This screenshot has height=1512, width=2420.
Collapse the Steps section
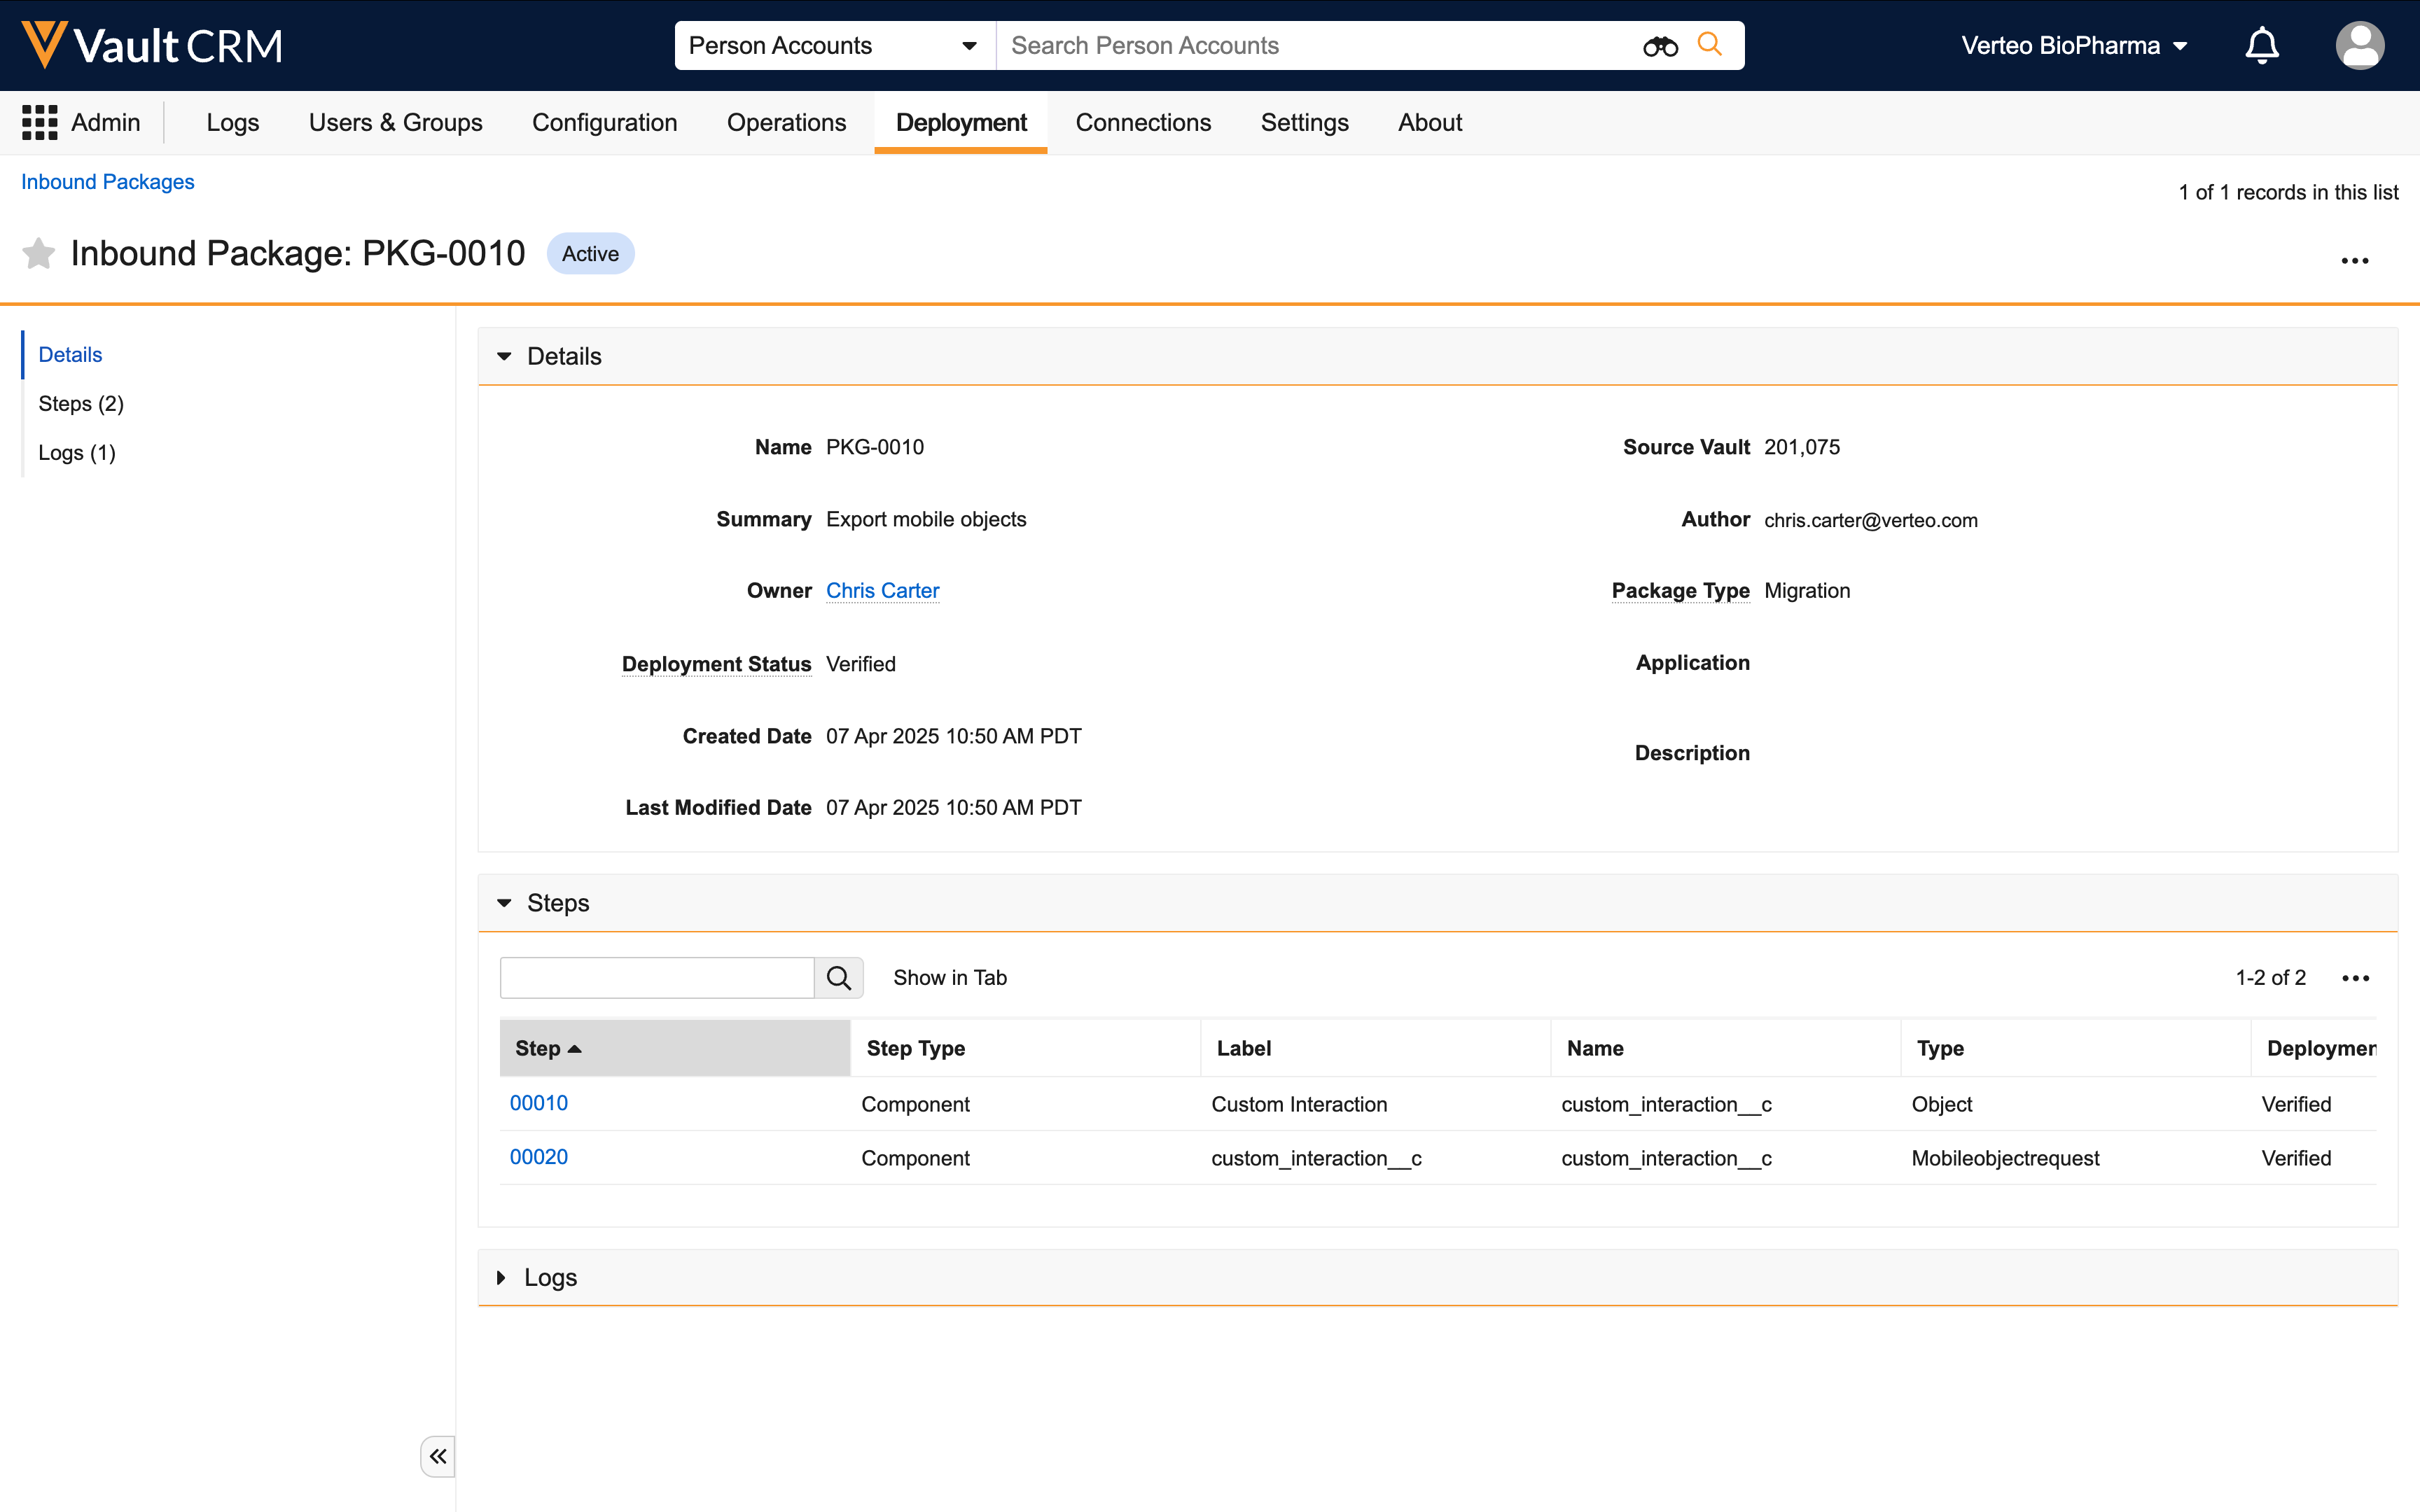click(504, 903)
